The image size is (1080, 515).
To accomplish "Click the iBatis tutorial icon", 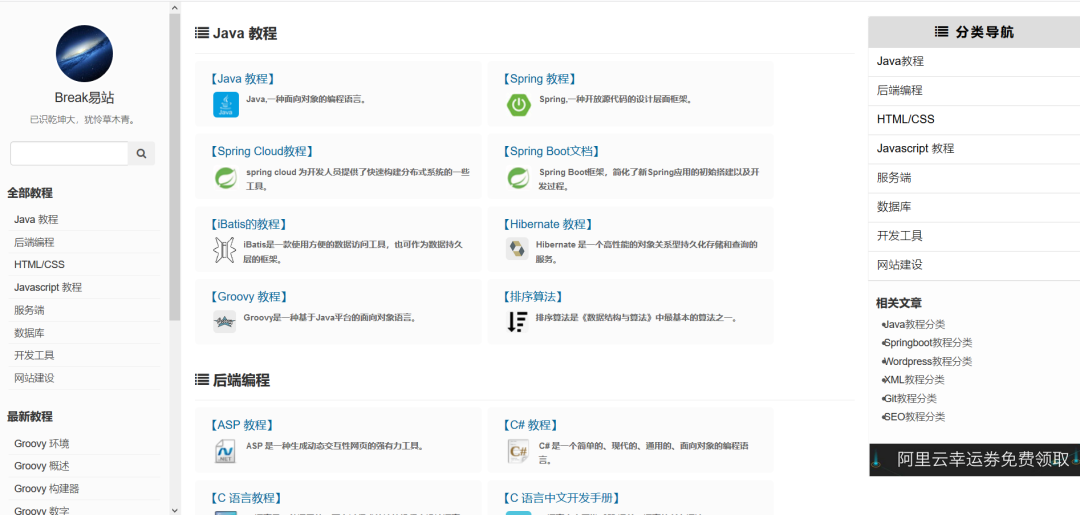I will pos(225,250).
